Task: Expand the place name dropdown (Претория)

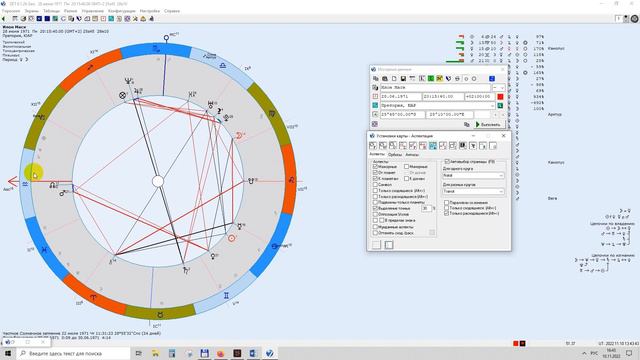Action: (x=492, y=106)
